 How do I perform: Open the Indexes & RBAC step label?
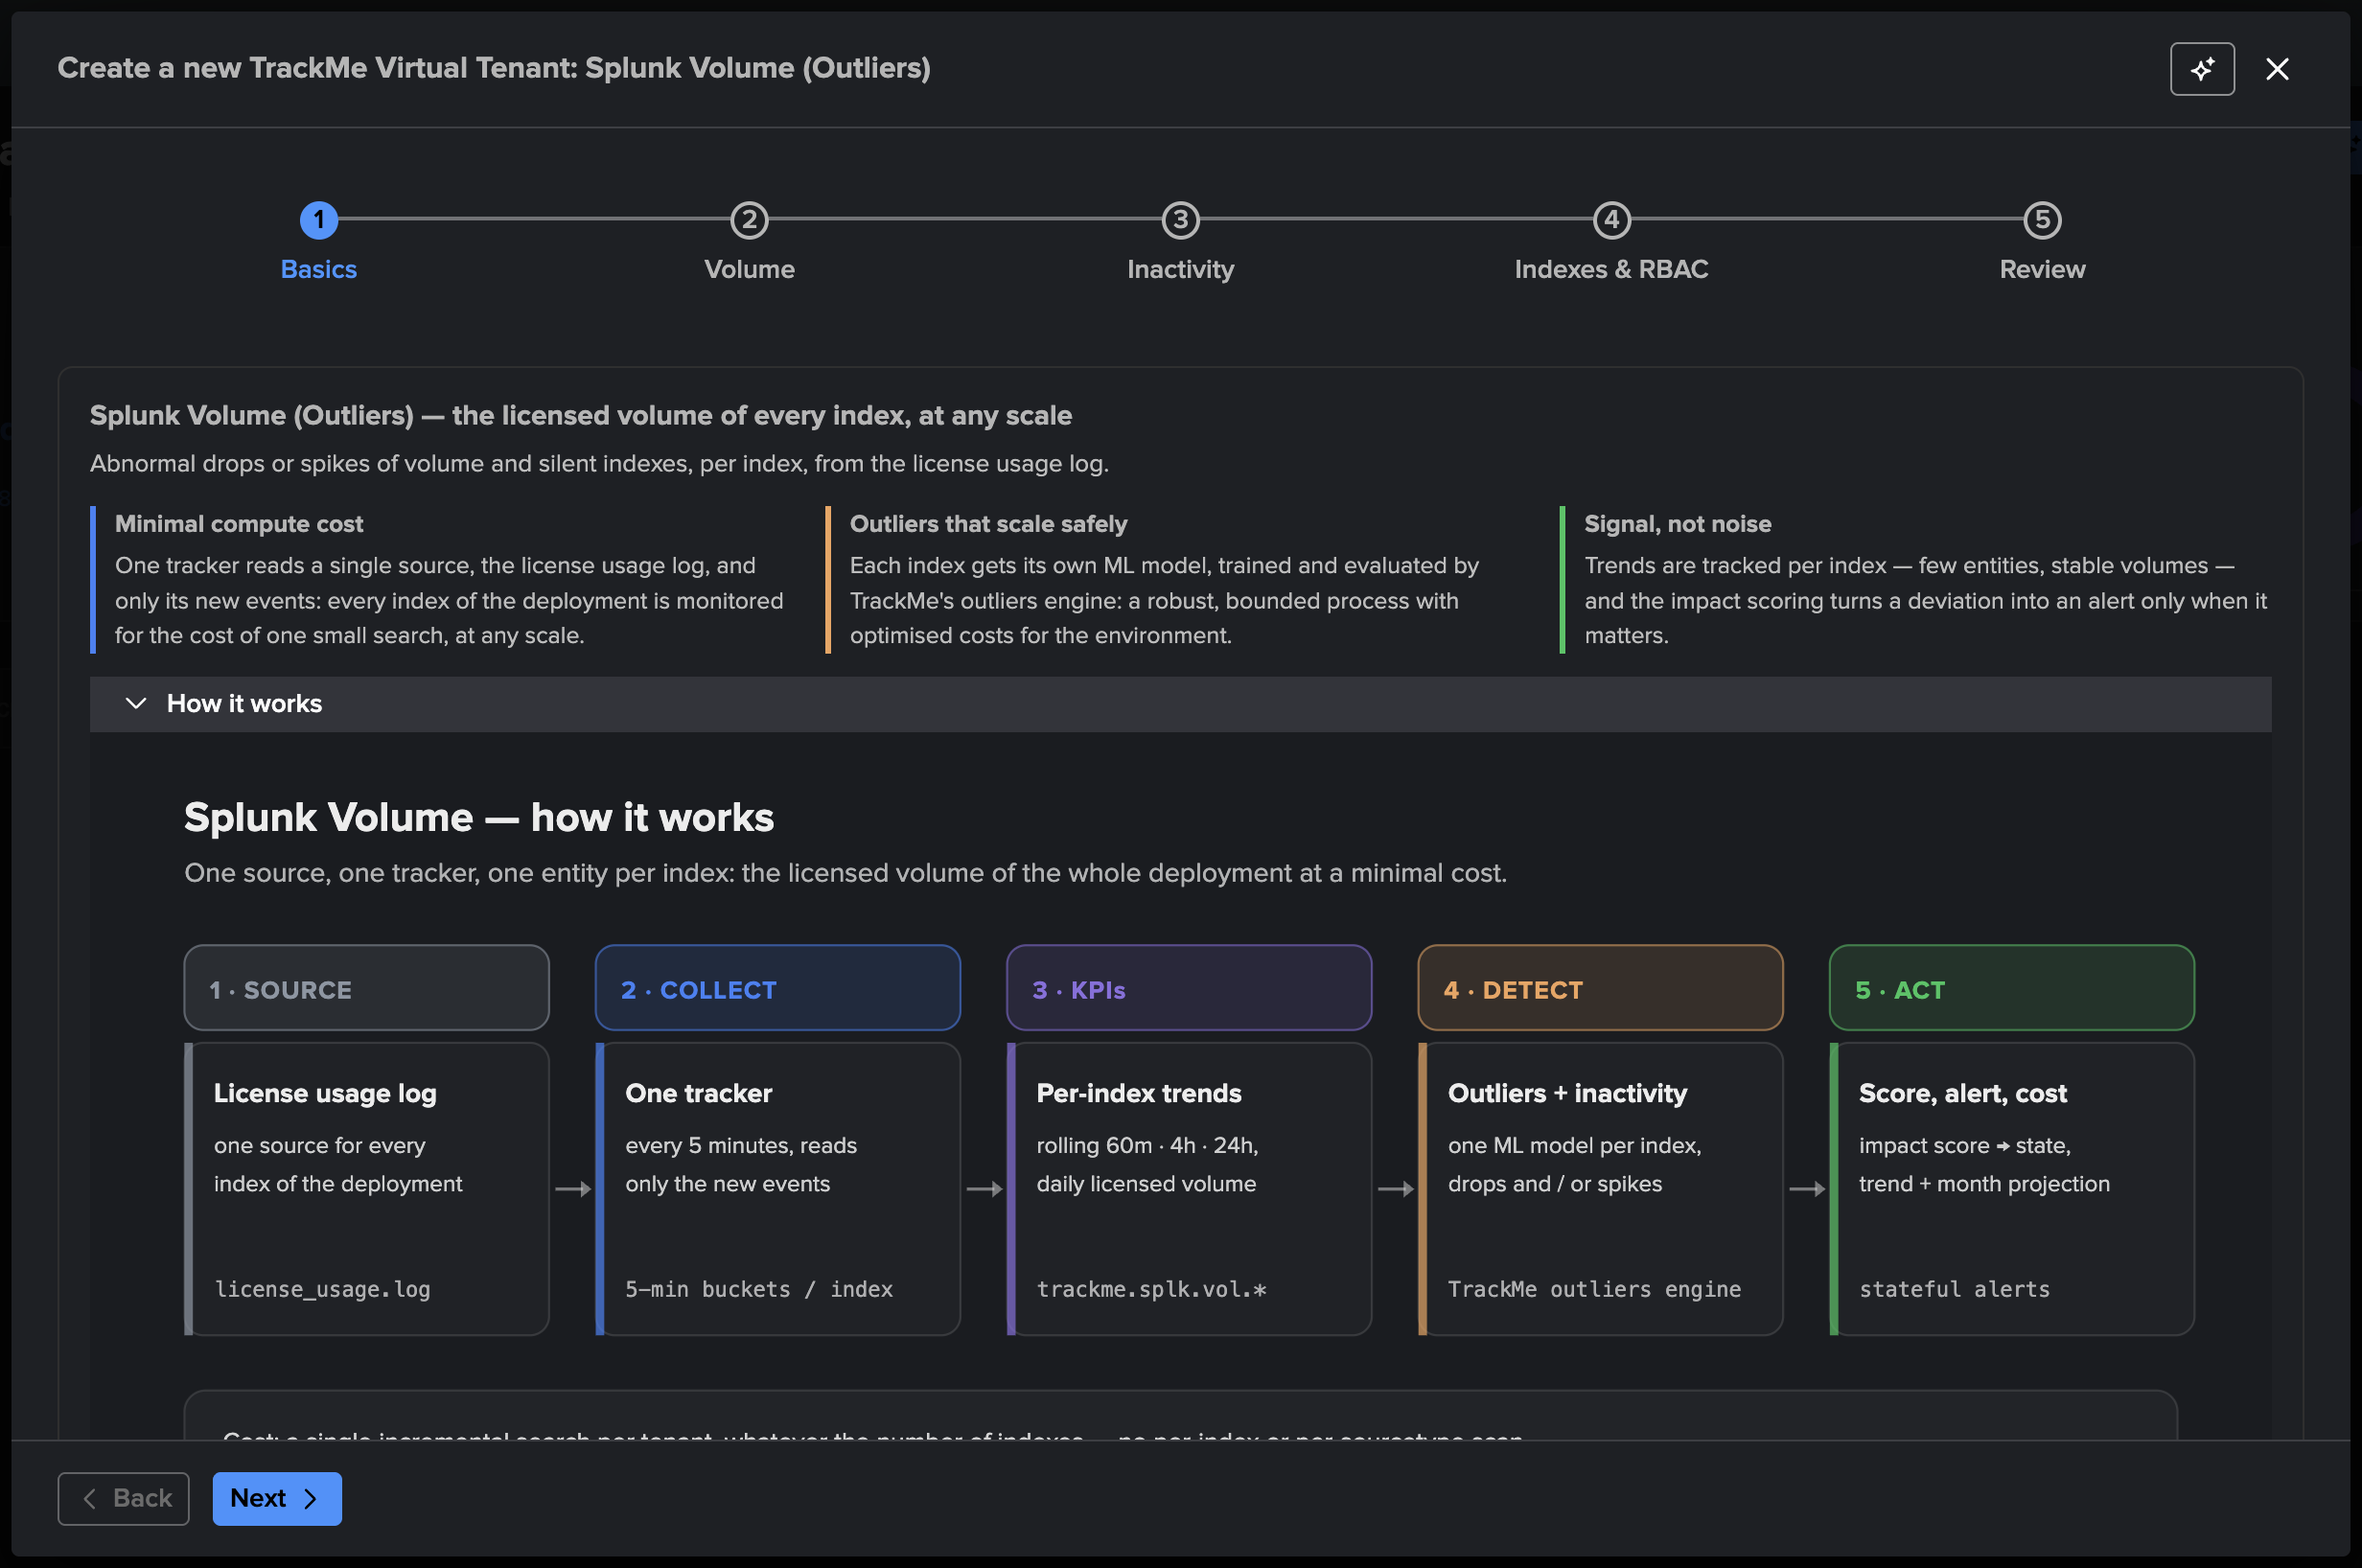pos(1611,269)
